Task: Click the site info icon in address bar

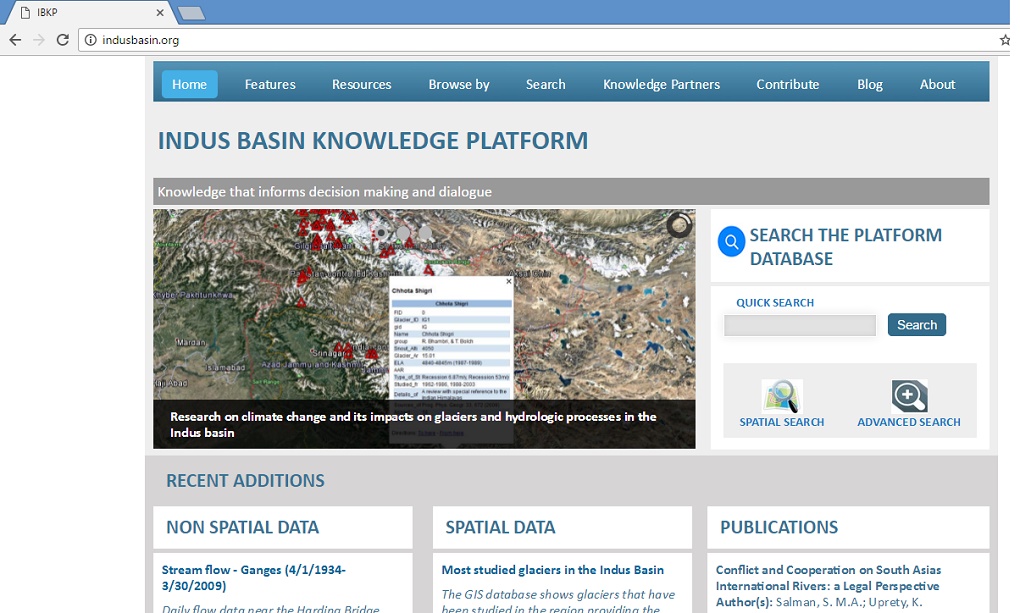Action: coord(91,40)
